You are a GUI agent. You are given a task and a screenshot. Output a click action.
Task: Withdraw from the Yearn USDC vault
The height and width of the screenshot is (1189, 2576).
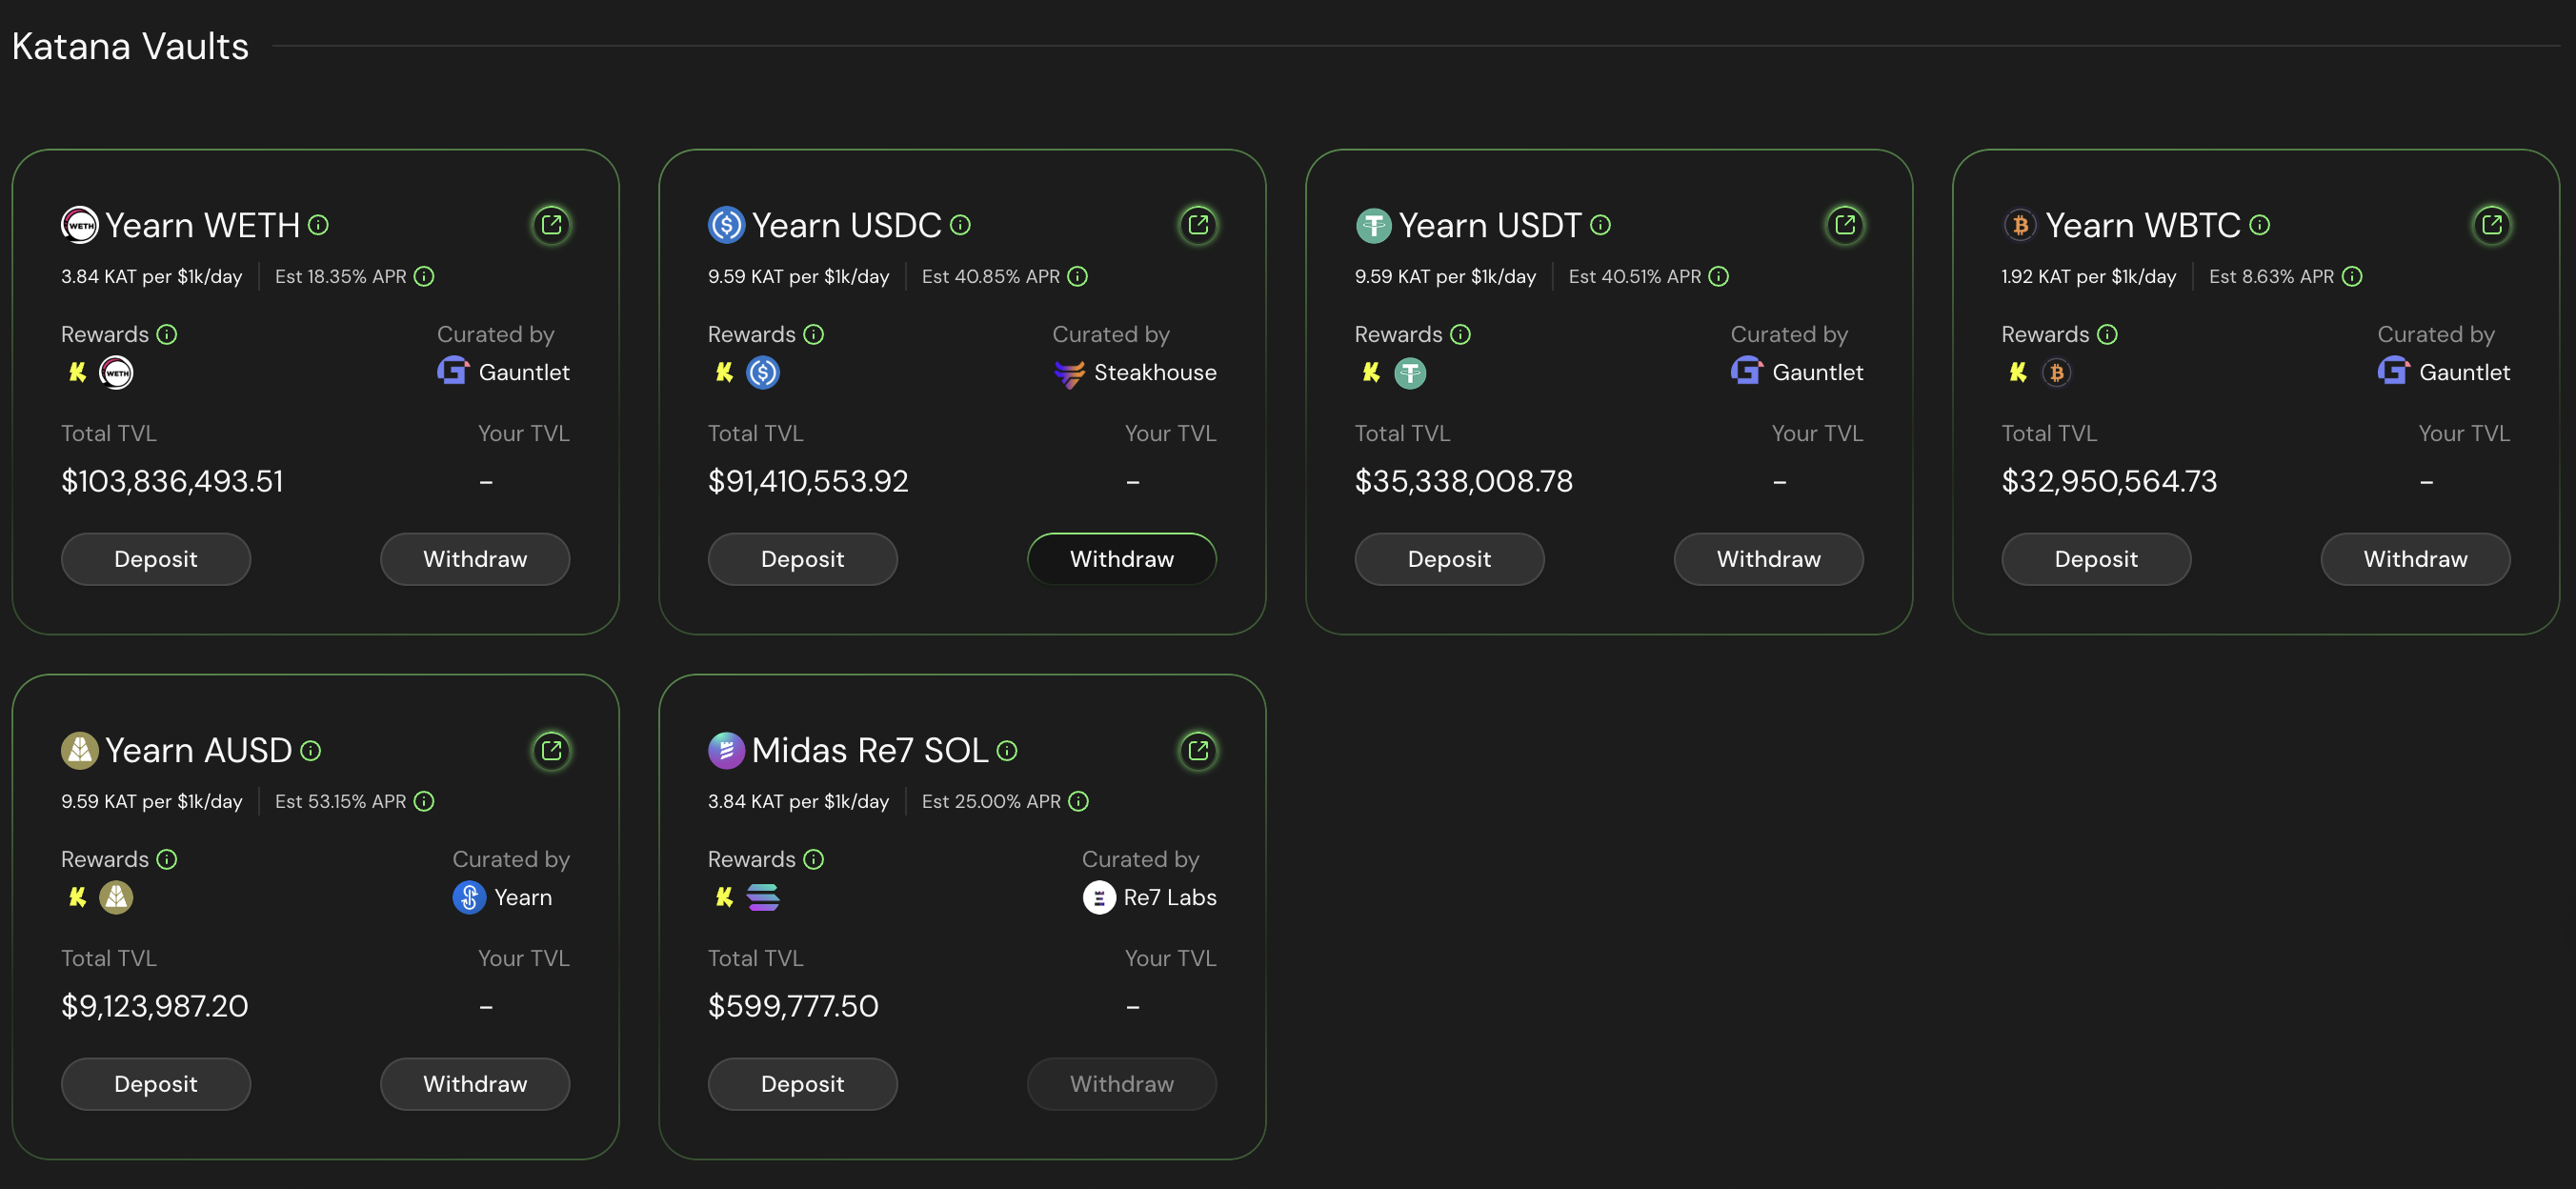tap(1121, 559)
